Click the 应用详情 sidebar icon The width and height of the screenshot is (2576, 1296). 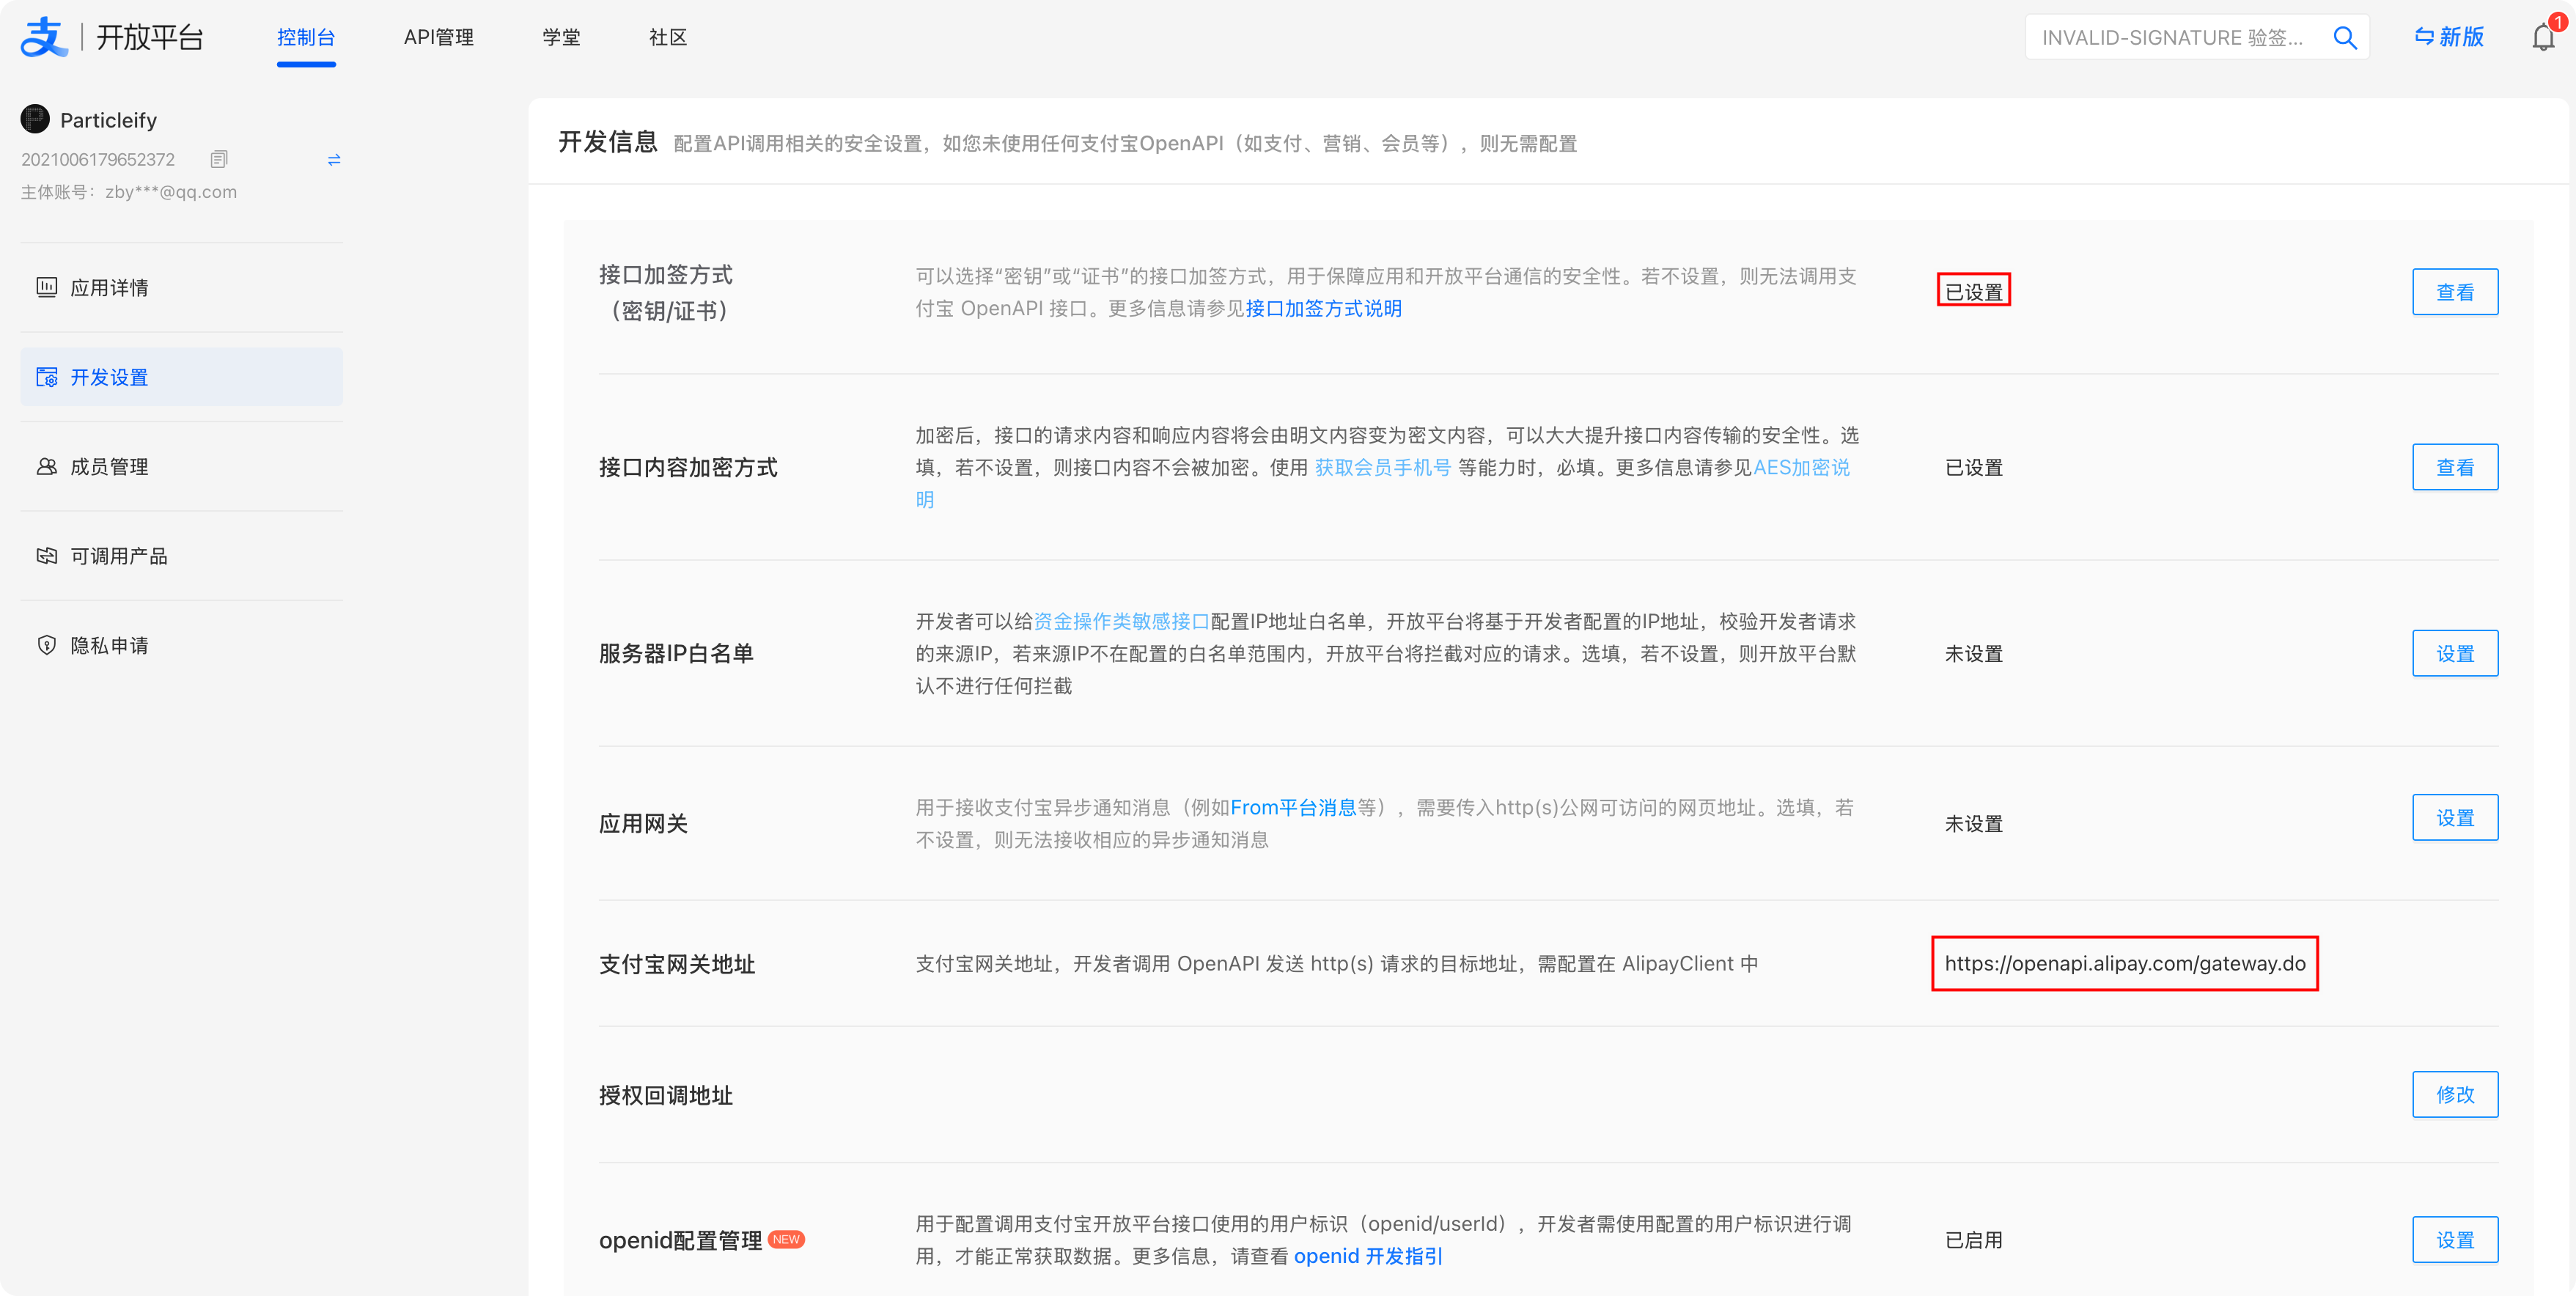(47, 287)
